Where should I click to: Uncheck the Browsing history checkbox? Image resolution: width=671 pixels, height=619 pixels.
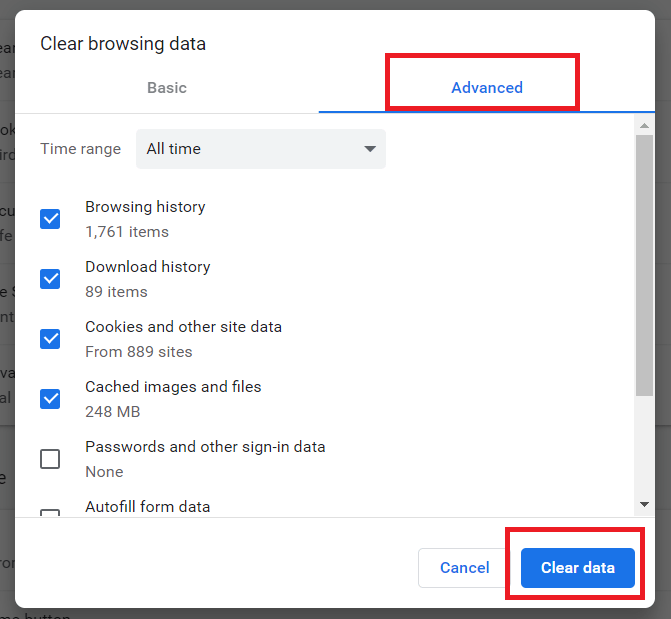point(50,219)
